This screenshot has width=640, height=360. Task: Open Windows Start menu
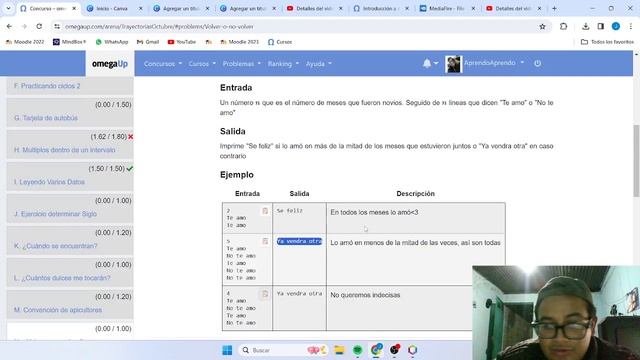[x=227, y=350]
